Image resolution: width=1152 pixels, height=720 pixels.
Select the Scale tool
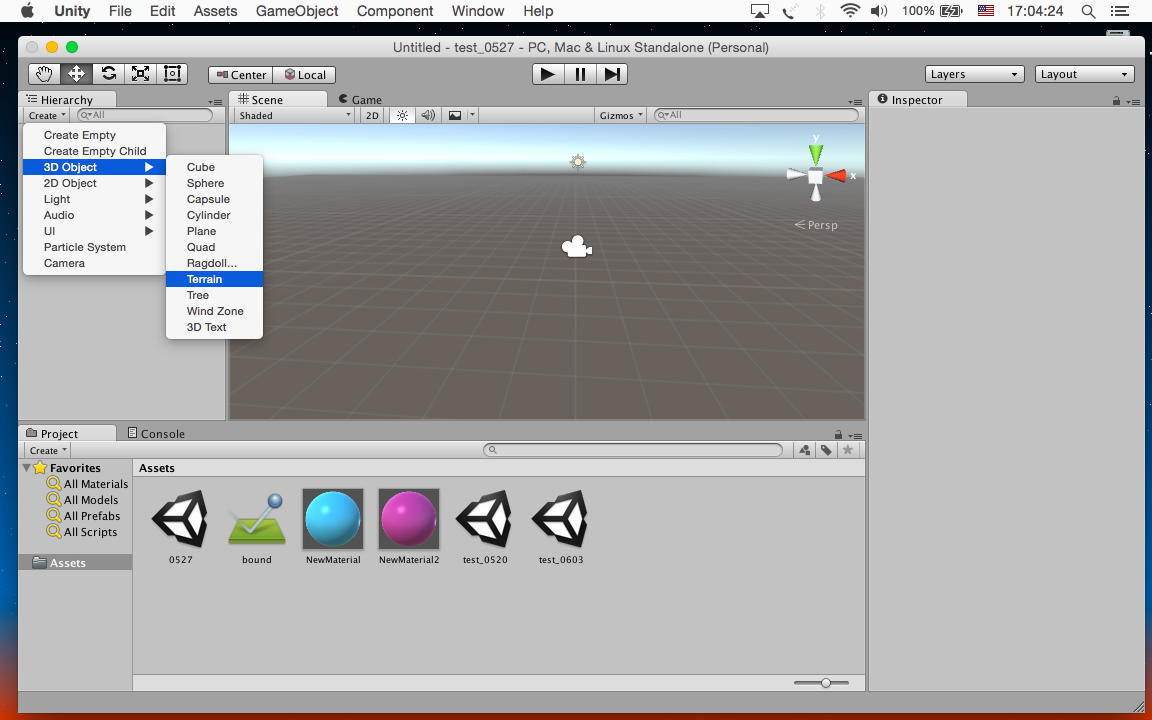140,74
